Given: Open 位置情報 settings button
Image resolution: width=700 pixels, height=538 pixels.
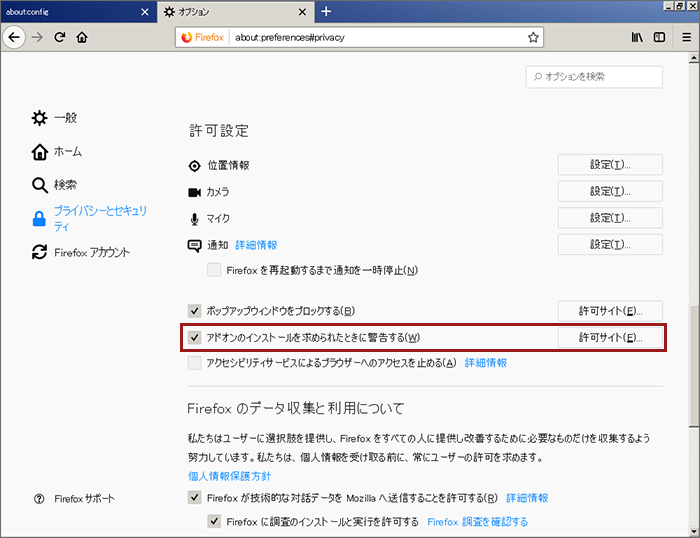Looking at the screenshot, I should point(610,165).
